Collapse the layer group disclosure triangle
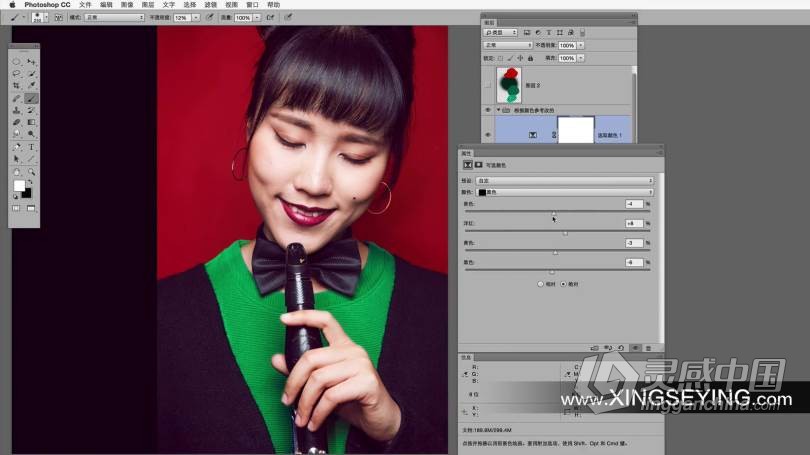This screenshot has height=455, width=810. (x=499, y=110)
